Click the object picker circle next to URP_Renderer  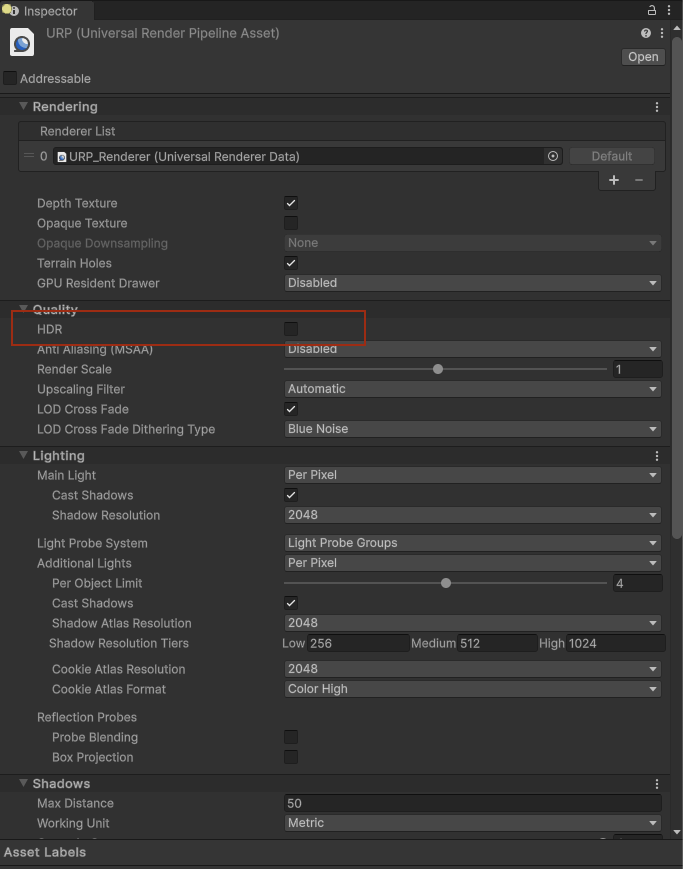[553, 156]
